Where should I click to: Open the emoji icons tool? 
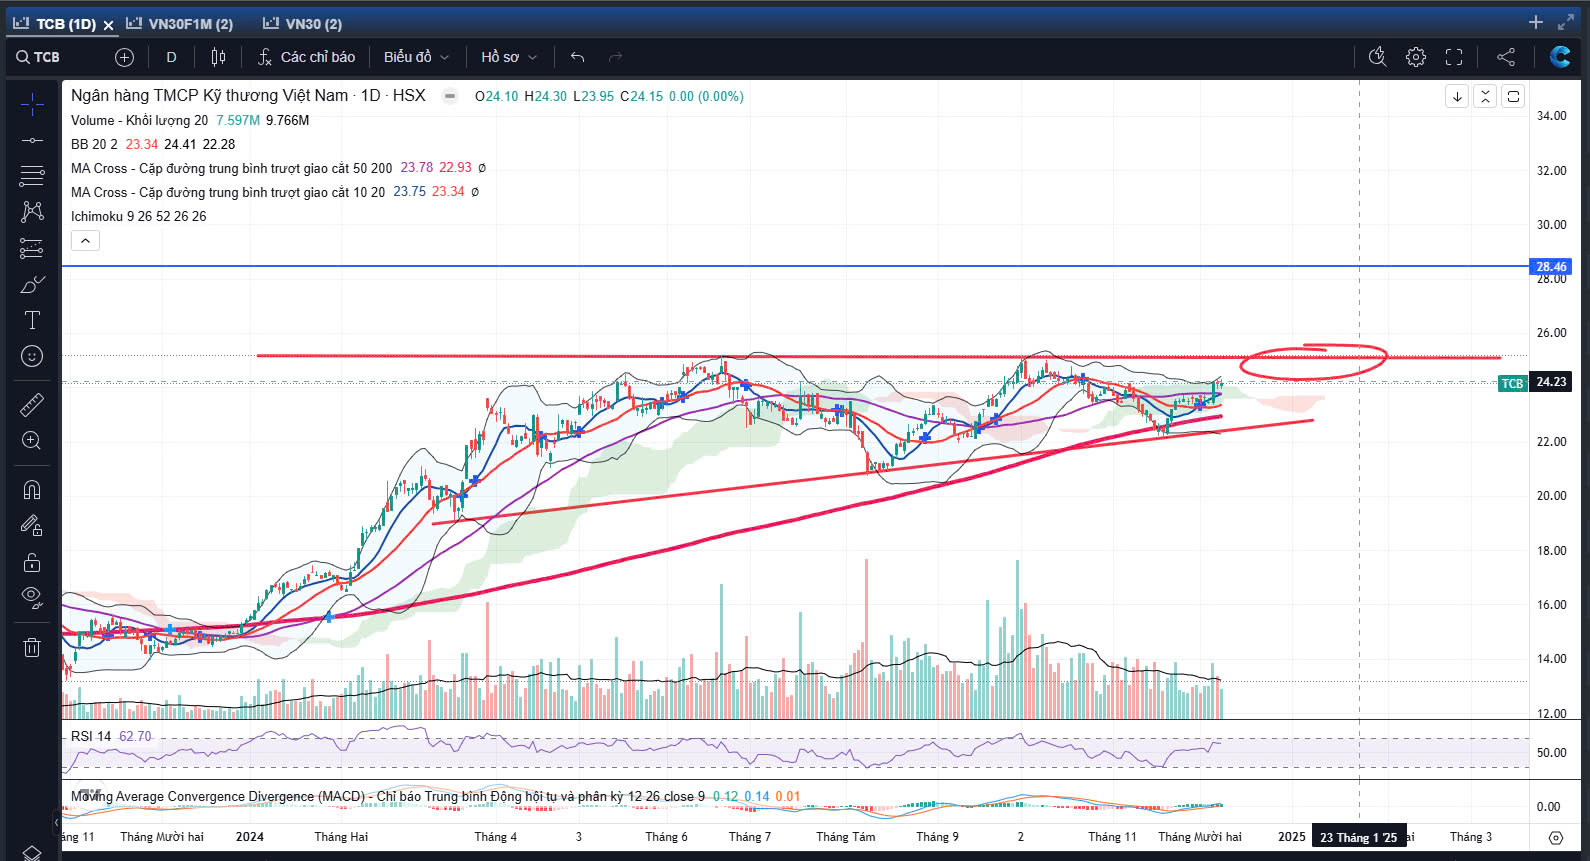pos(32,356)
